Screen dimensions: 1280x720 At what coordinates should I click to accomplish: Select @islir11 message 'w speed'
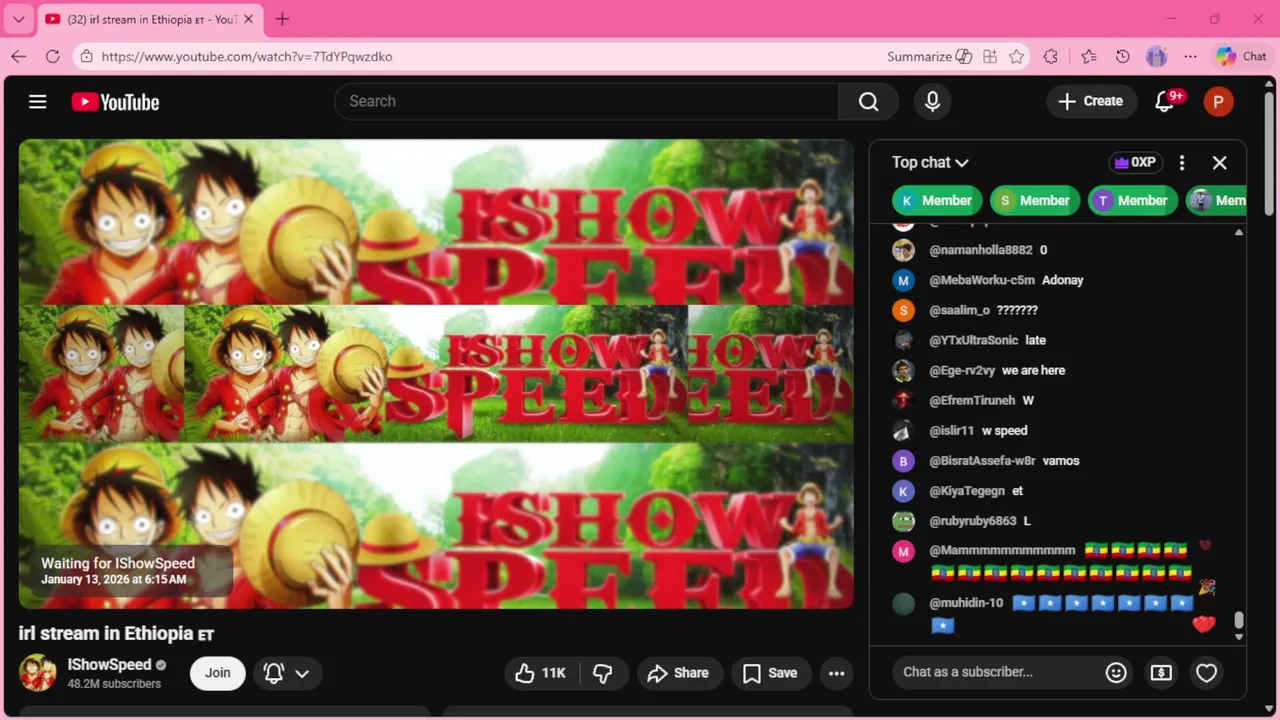click(1004, 430)
